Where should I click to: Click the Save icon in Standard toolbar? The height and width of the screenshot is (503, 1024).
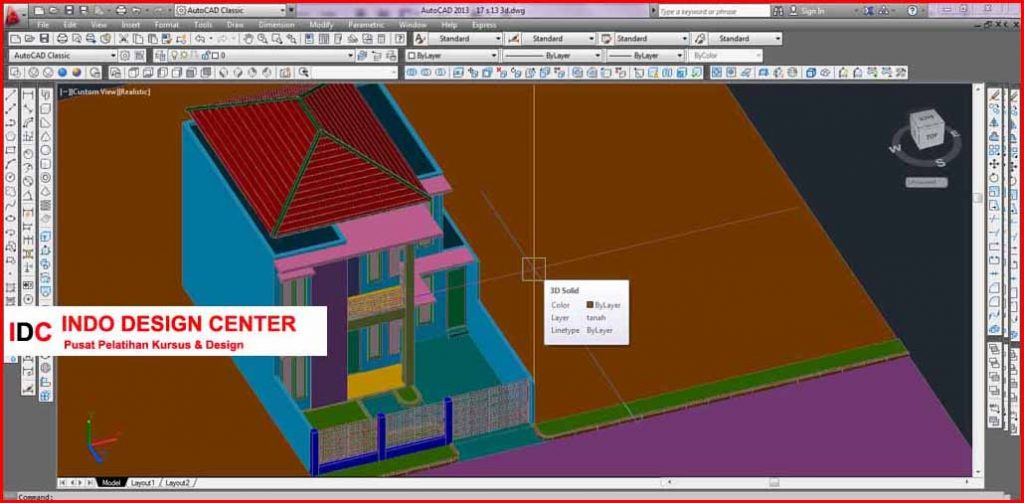coord(45,39)
